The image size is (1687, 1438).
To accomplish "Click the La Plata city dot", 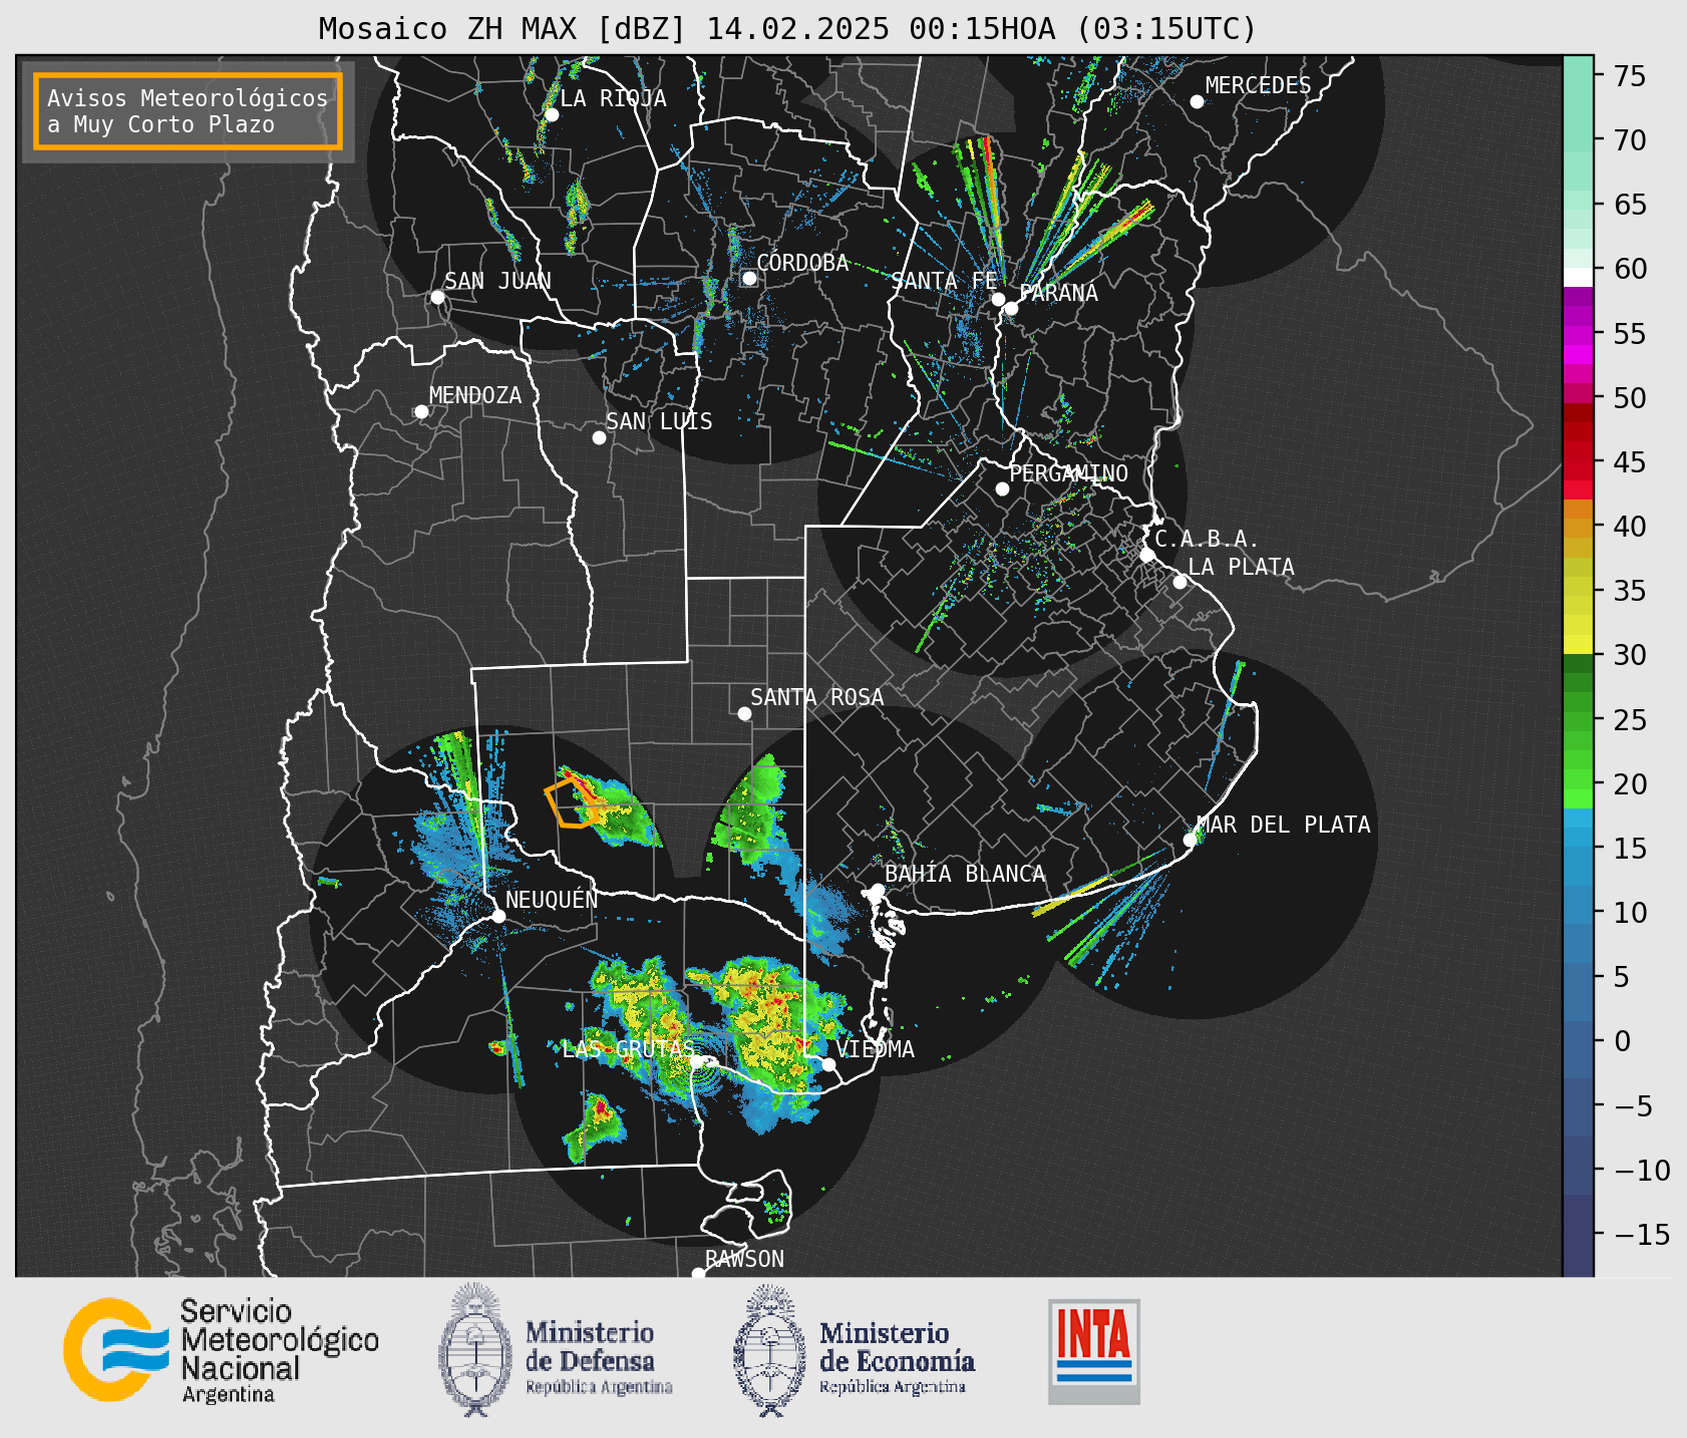I will (x=1180, y=582).
